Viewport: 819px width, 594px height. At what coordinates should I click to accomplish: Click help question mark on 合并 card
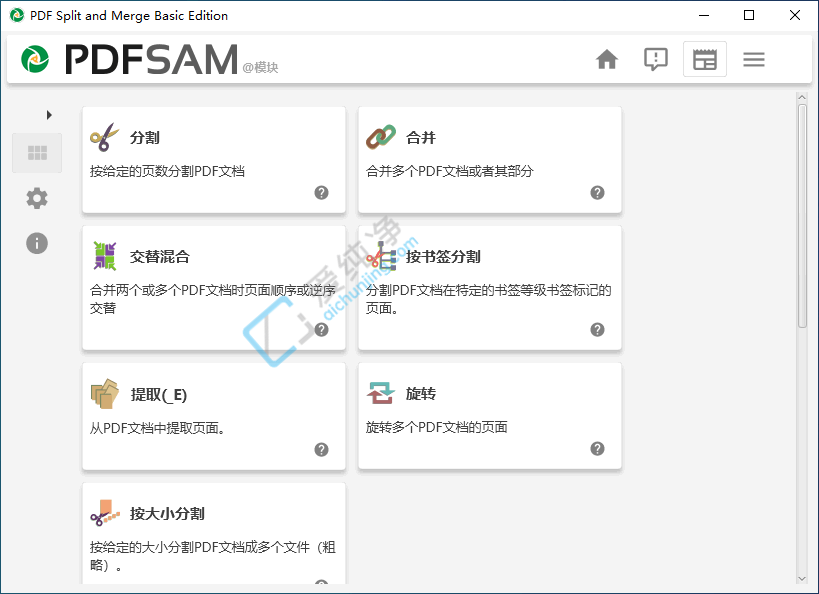(x=597, y=193)
